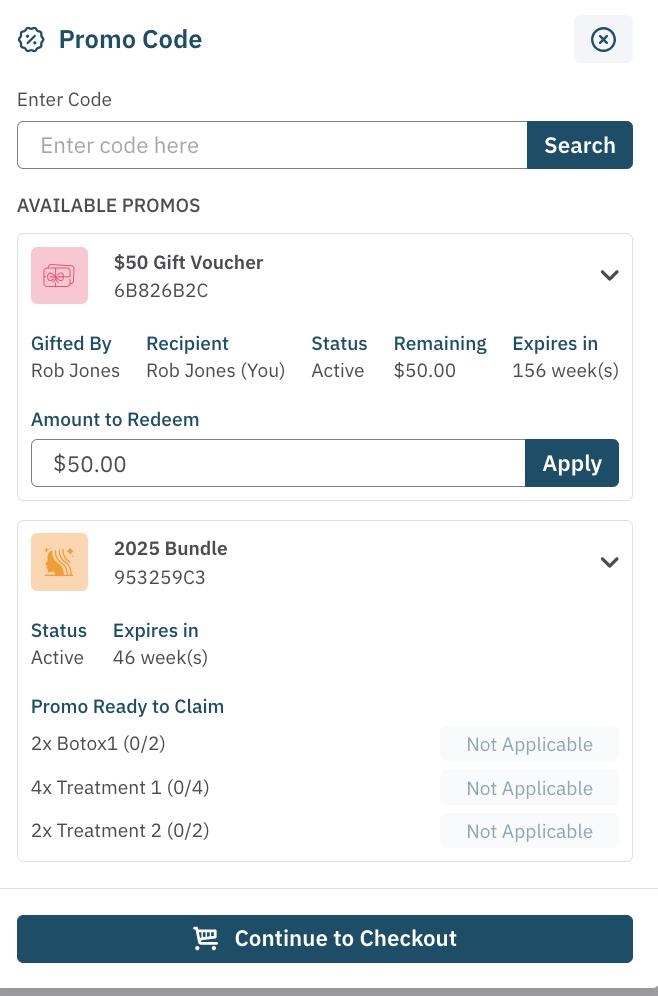Click voucher code 6B826B2C
Viewport: 658px width, 996px height.
pyautogui.click(x=161, y=291)
